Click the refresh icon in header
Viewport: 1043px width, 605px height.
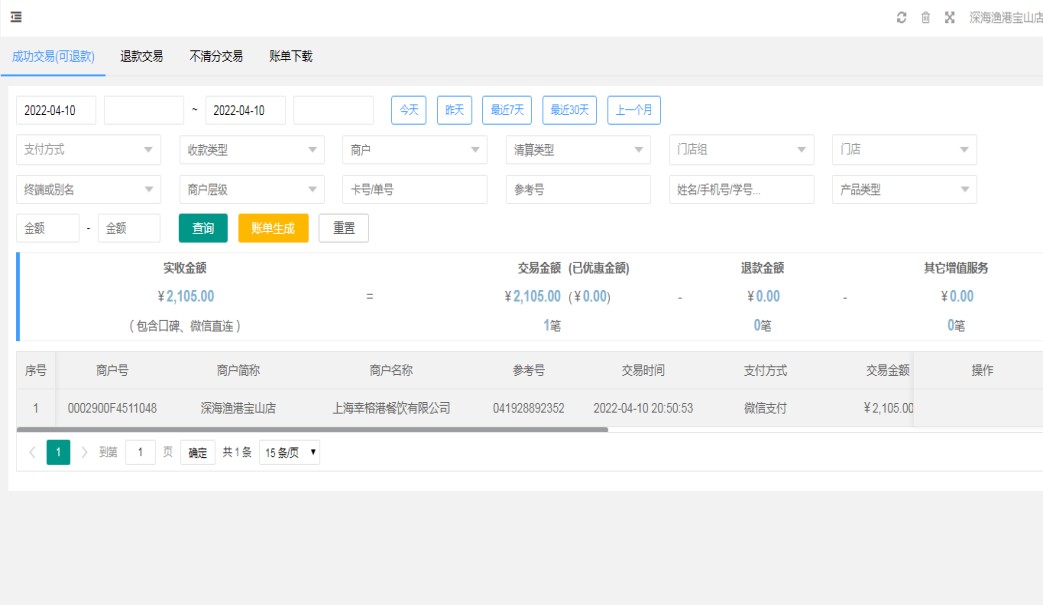[x=901, y=18]
